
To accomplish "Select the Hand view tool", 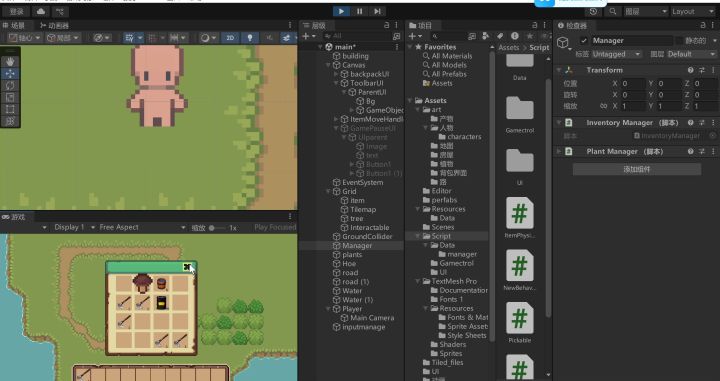I will [10, 62].
